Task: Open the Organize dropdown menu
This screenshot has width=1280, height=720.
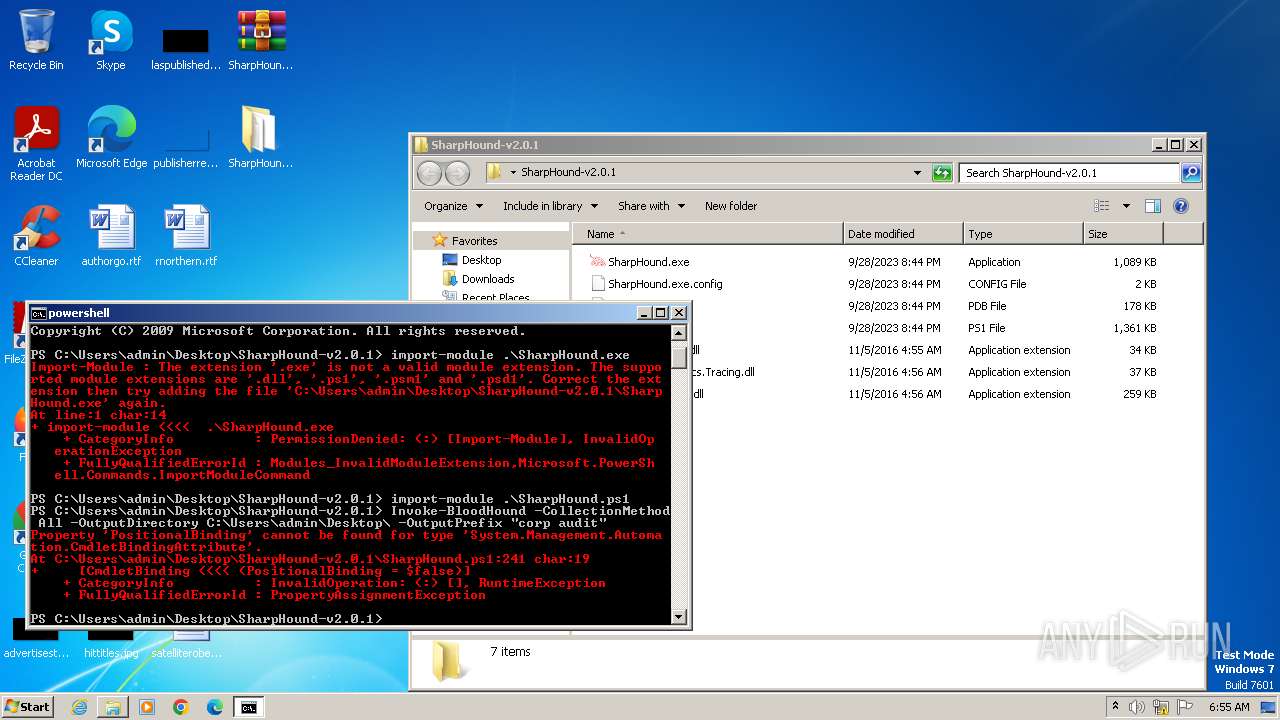Action: tap(453, 206)
